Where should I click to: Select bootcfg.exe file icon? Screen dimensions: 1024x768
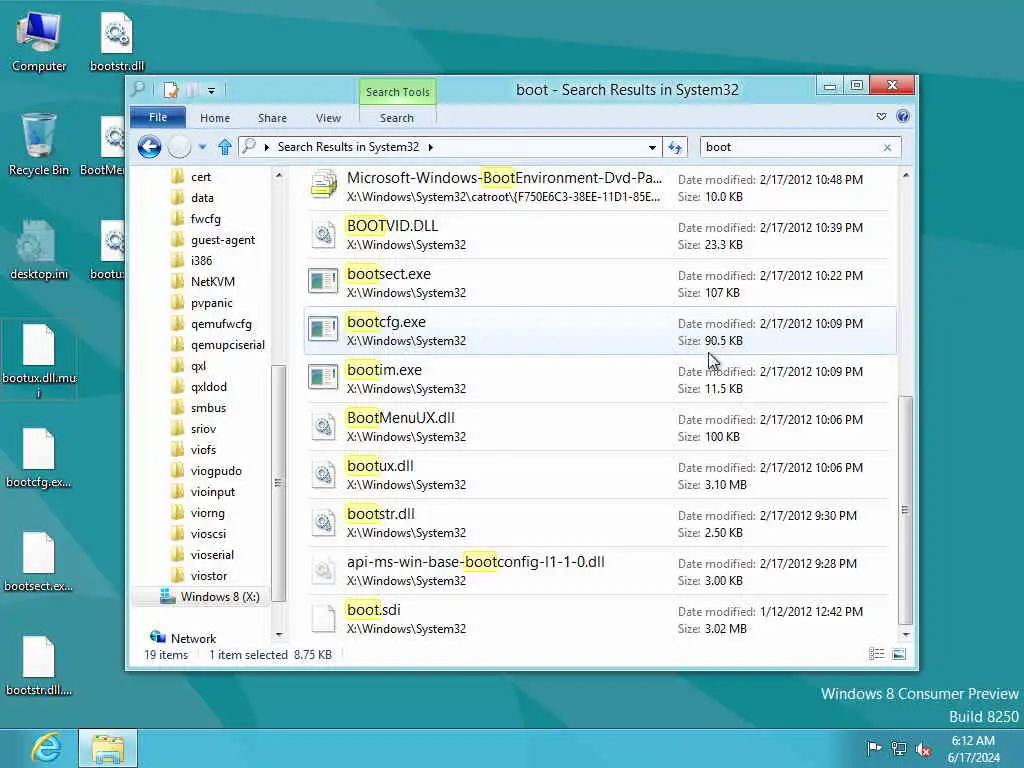point(323,330)
